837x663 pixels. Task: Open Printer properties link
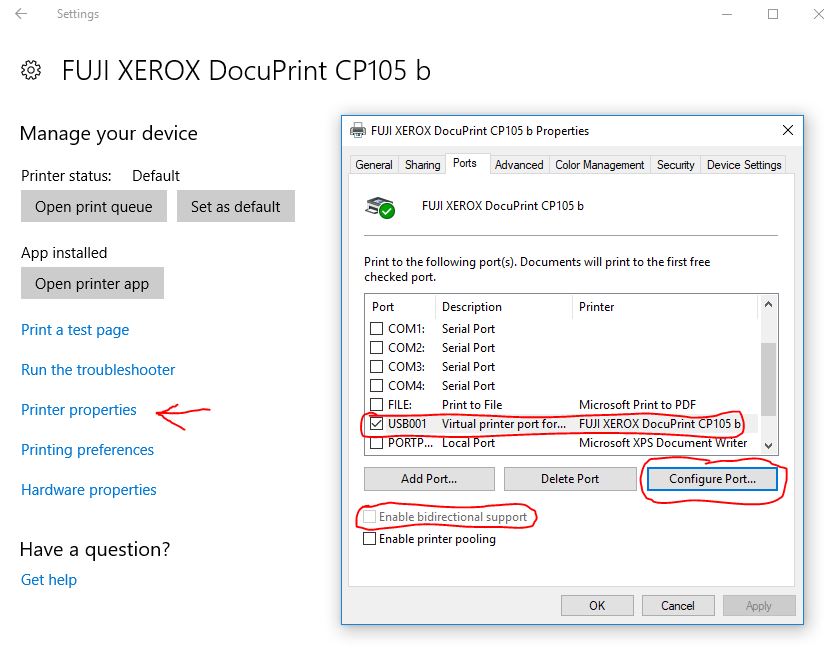pos(78,410)
